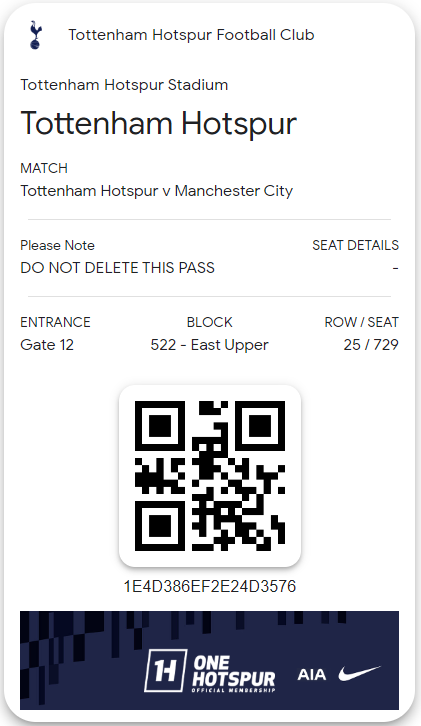Click the large Tottenham Hotspur title
This screenshot has width=421, height=726.
[158, 124]
